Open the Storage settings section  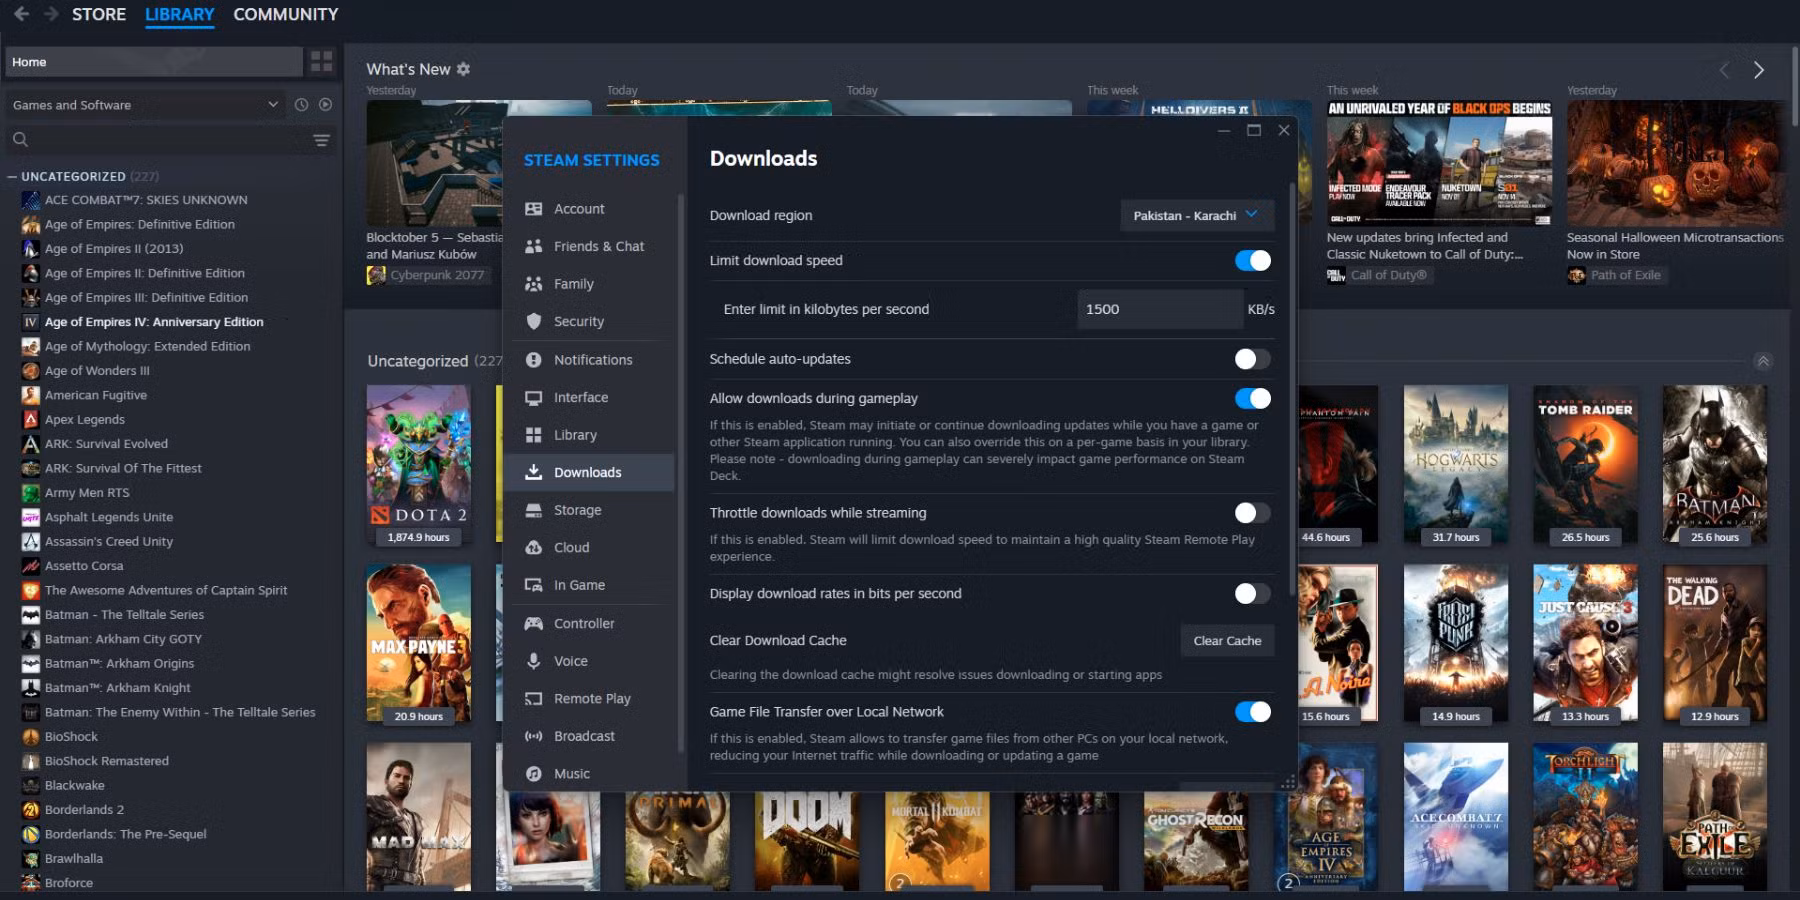[577, 510]
